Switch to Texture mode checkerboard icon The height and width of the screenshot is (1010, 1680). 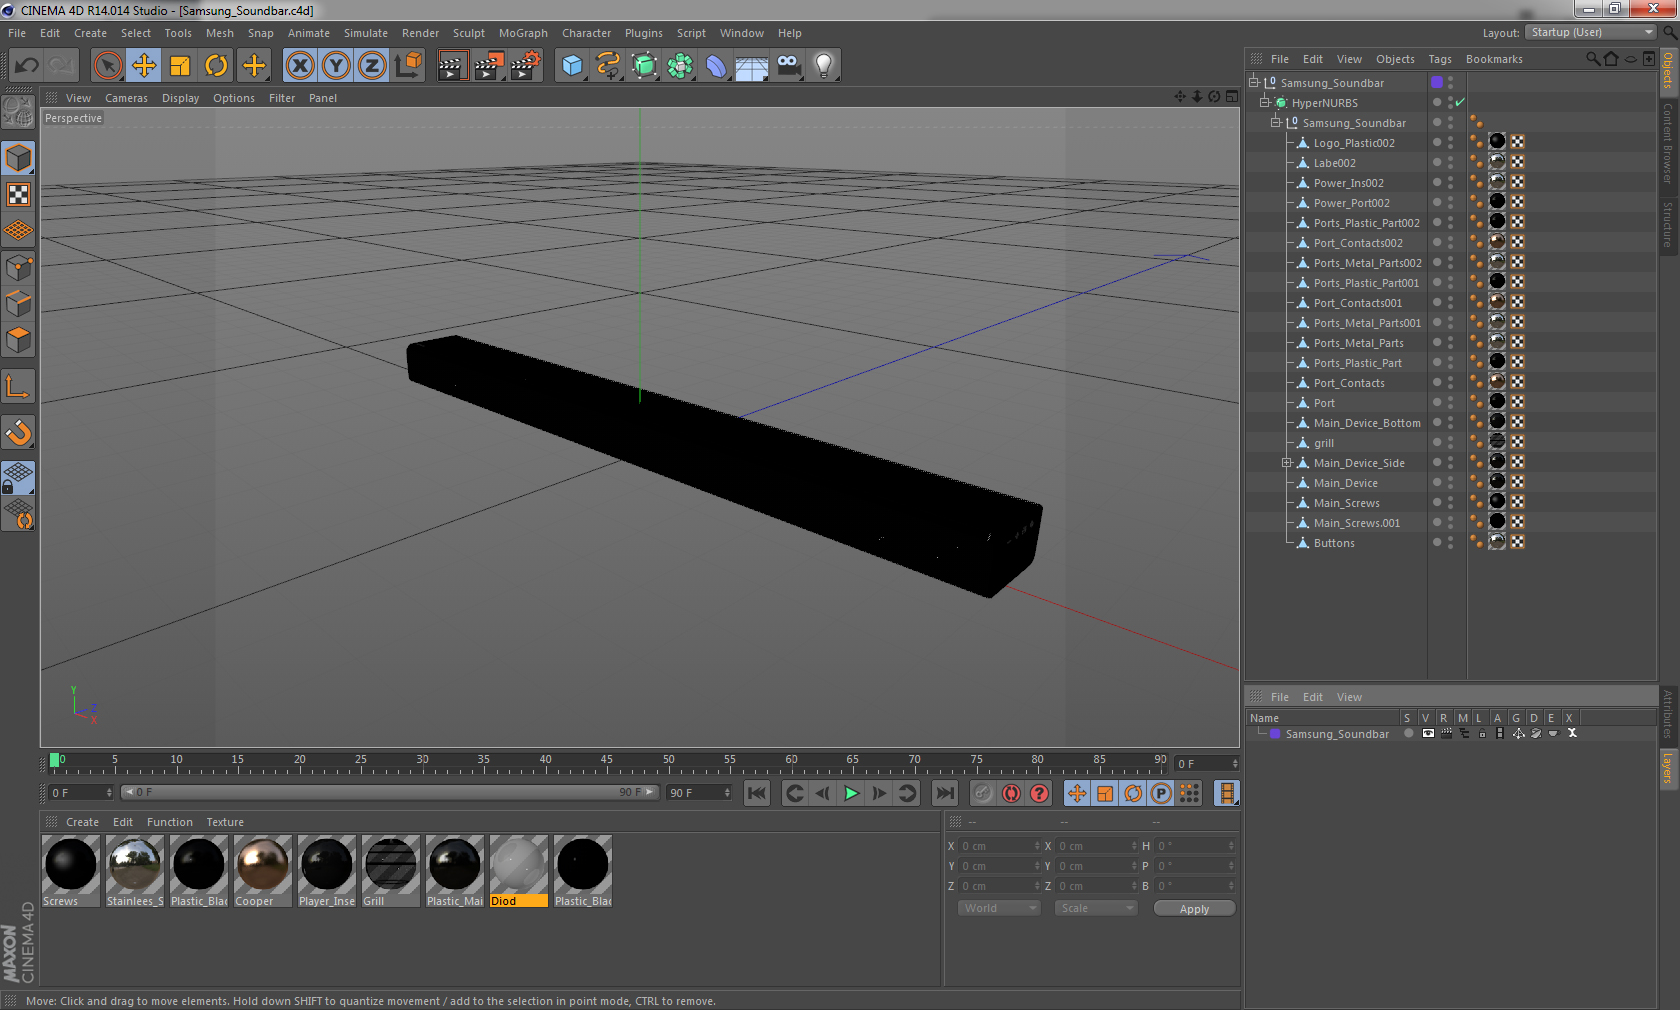click(x=19, y=194)
